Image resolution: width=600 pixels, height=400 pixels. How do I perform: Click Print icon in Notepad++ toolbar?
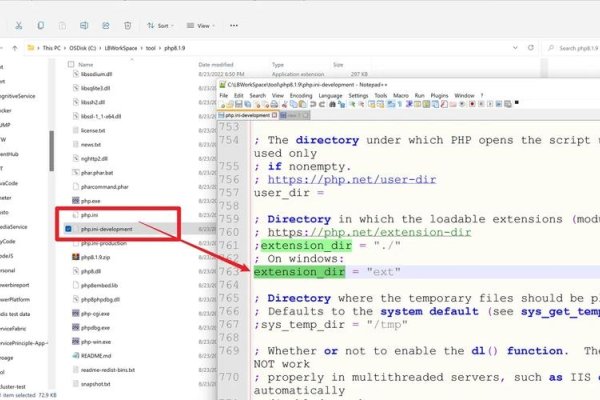(x=274, y=104)
